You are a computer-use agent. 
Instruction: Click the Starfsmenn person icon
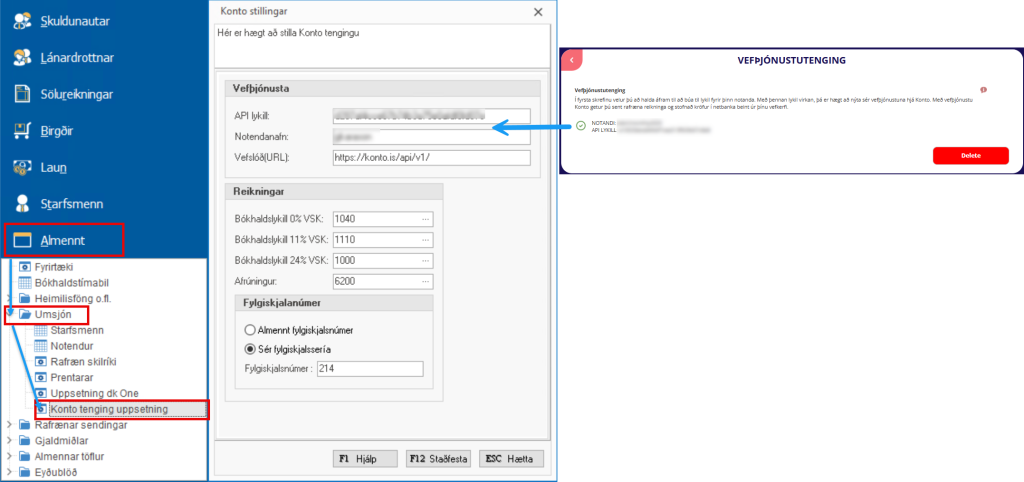(22, 204)
